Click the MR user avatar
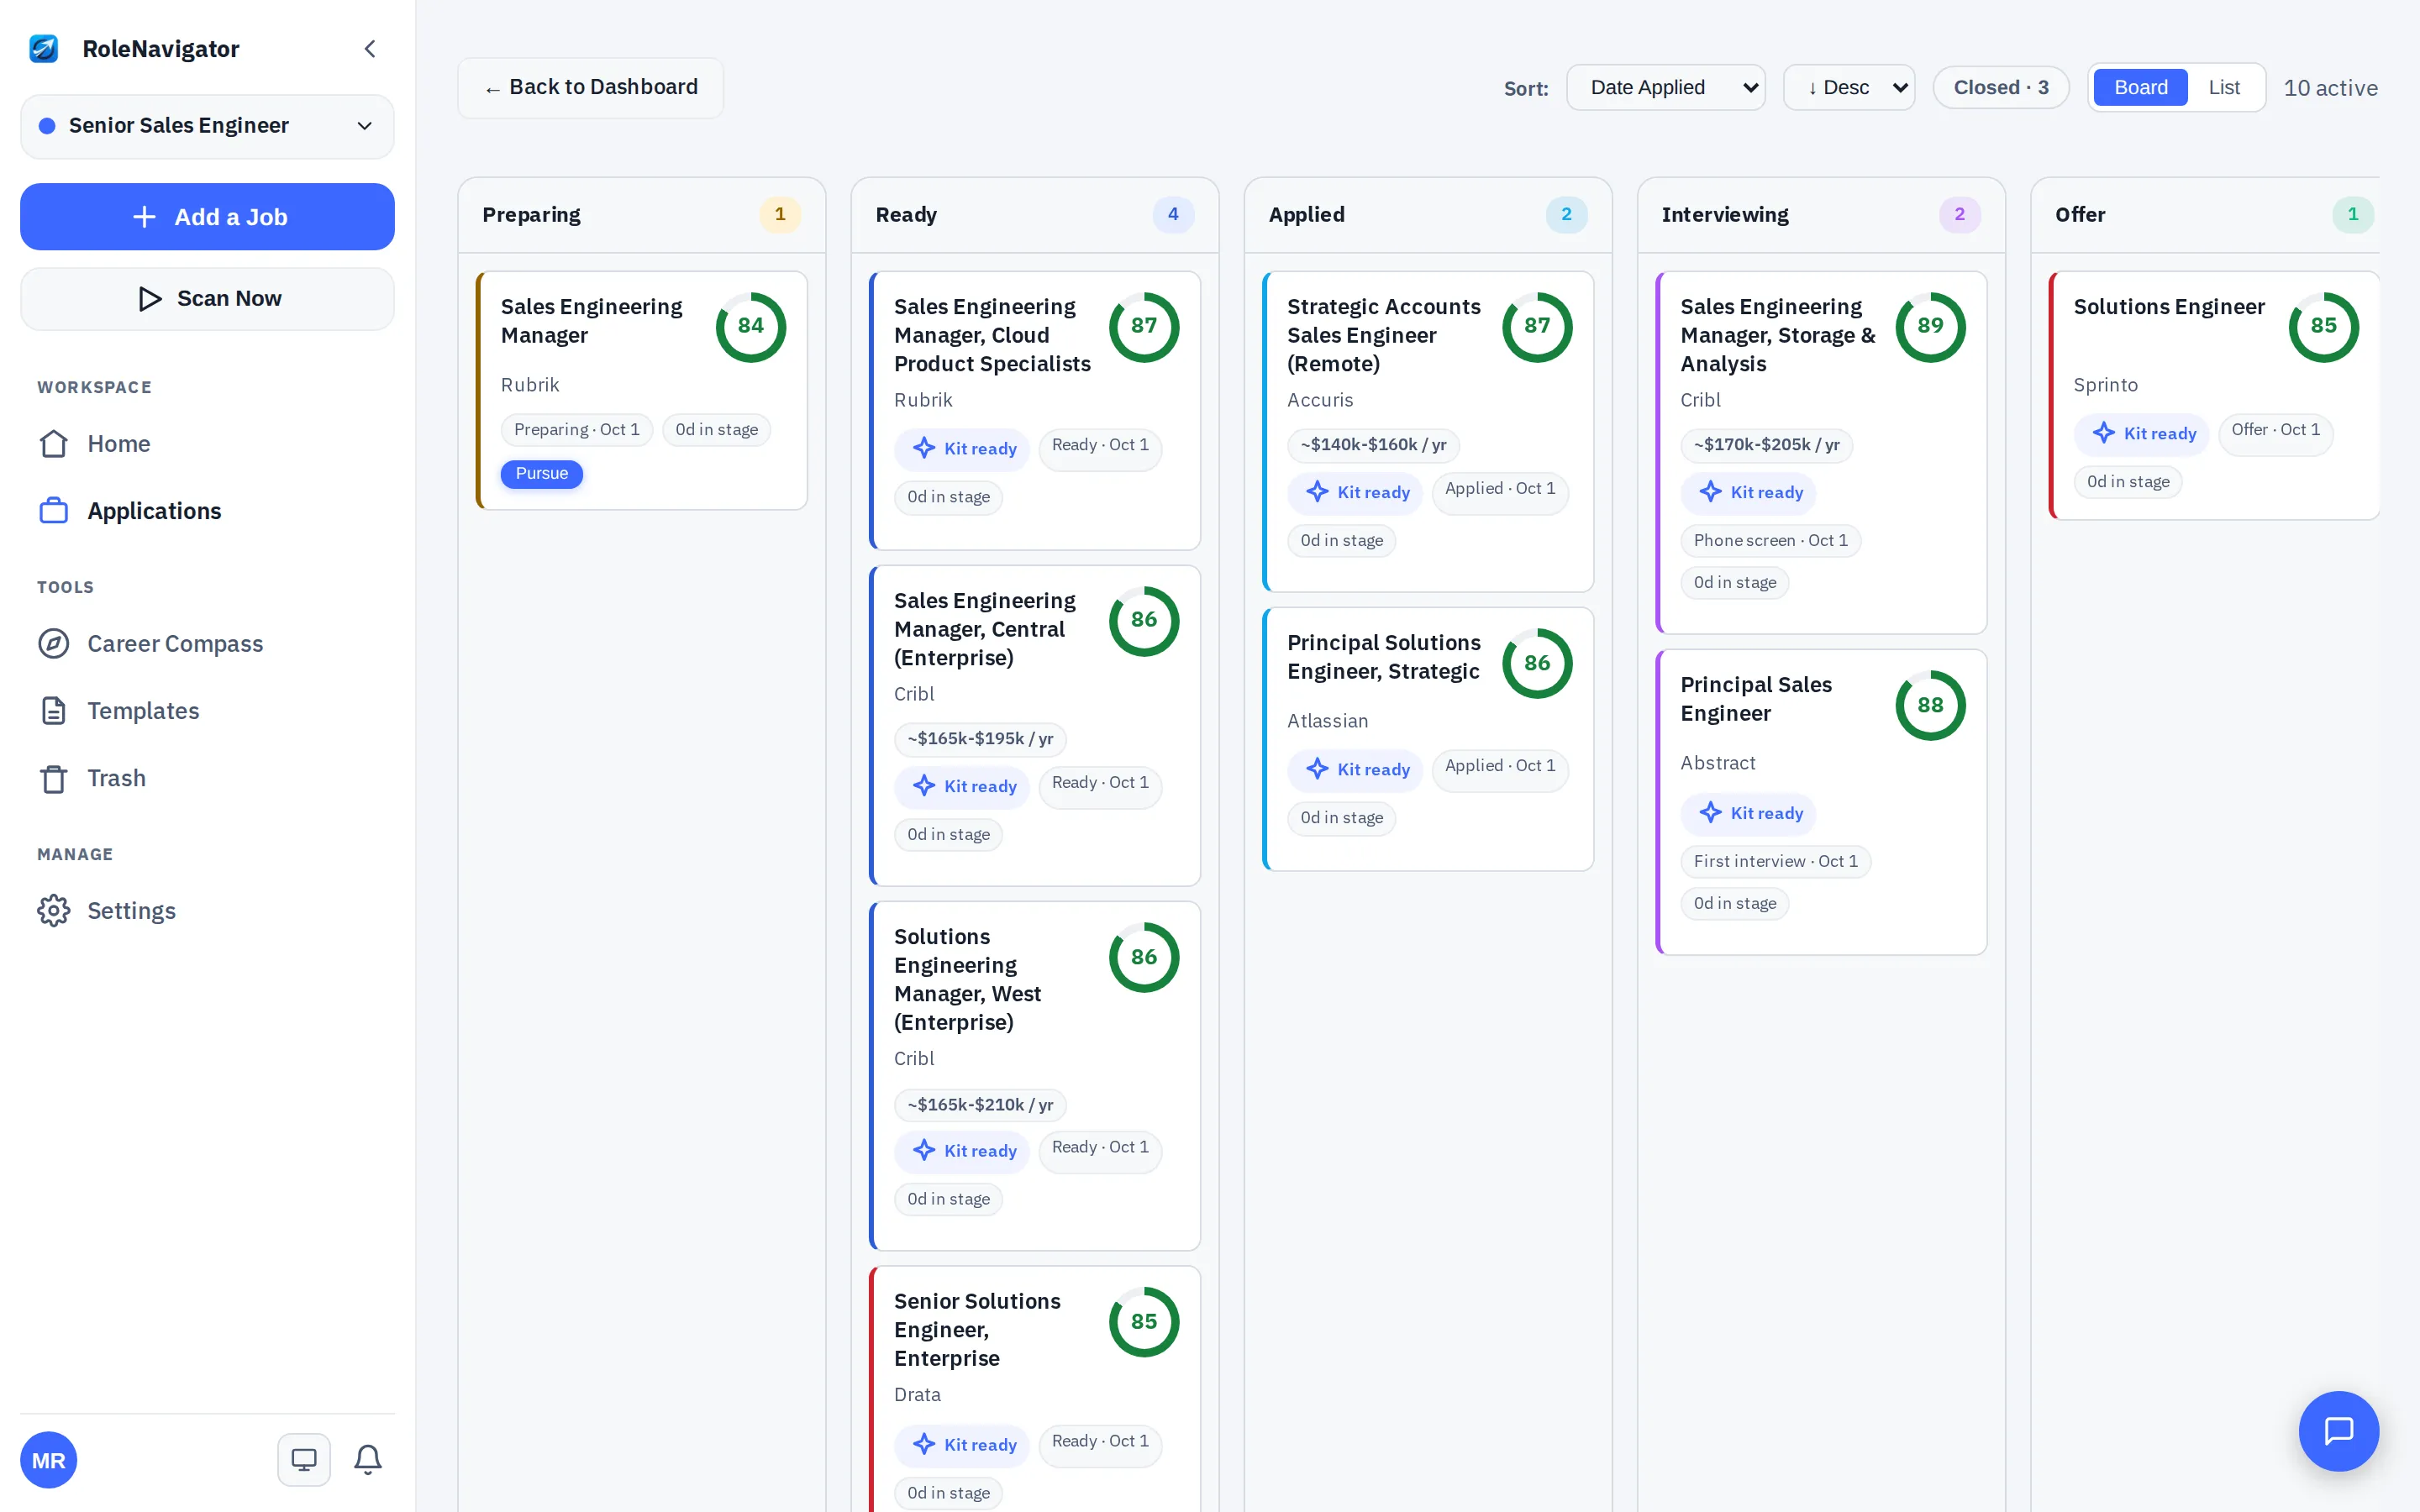This screenshot has height=1512, width=2420. (48, 1460)
